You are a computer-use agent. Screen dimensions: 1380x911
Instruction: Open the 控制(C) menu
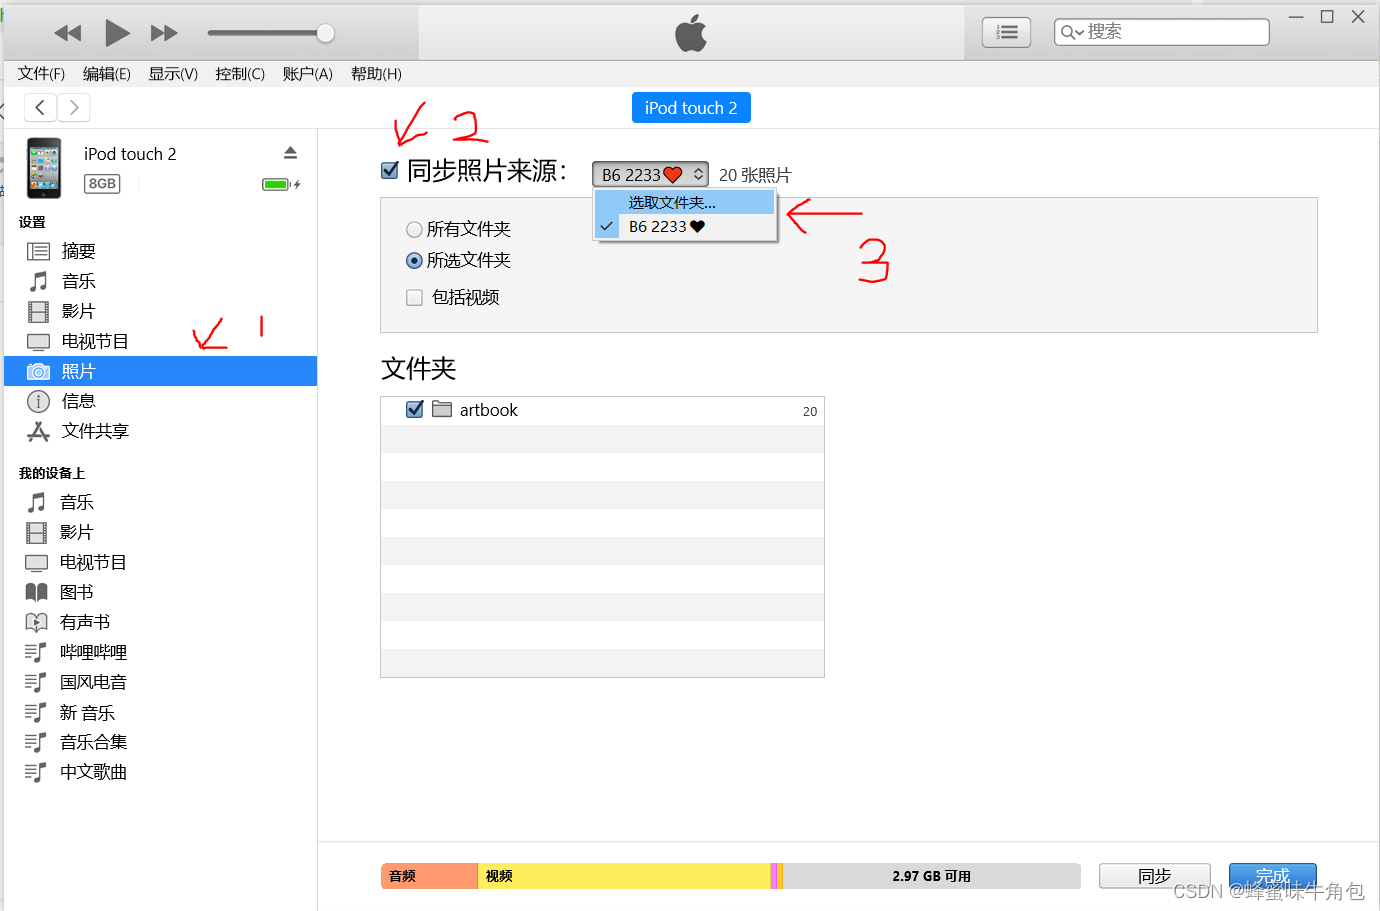[240, 74]
